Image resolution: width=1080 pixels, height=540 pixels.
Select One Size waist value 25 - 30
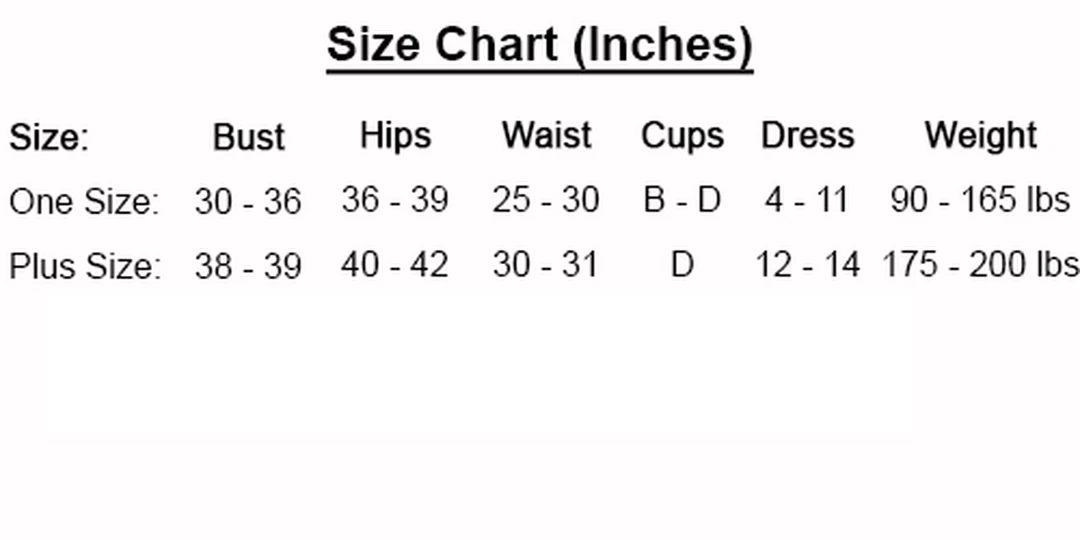pyautogui.click(x=545, y=200)
